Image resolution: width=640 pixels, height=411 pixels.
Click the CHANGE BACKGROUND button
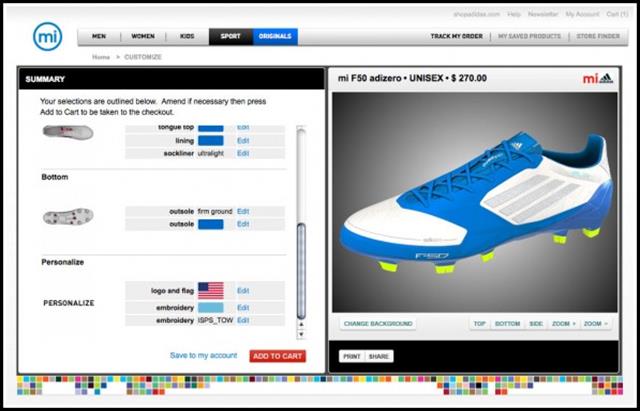click(378, 324)
